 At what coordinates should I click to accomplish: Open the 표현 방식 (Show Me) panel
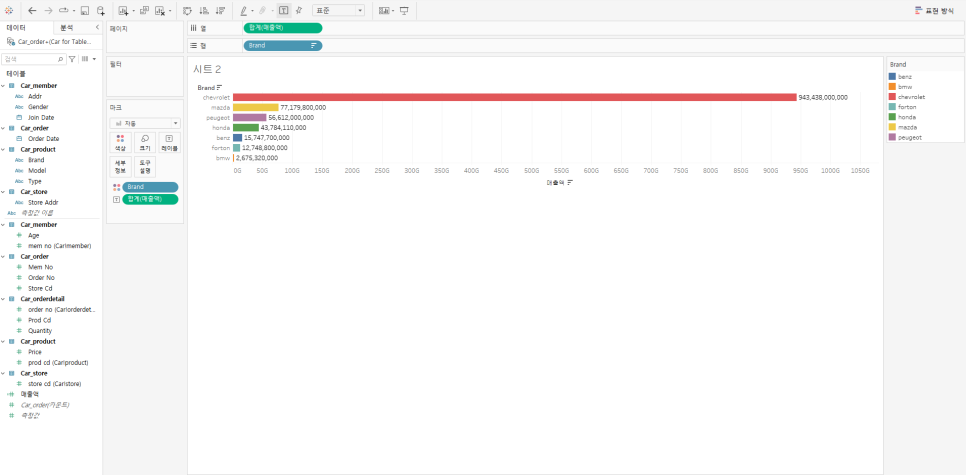934,10
